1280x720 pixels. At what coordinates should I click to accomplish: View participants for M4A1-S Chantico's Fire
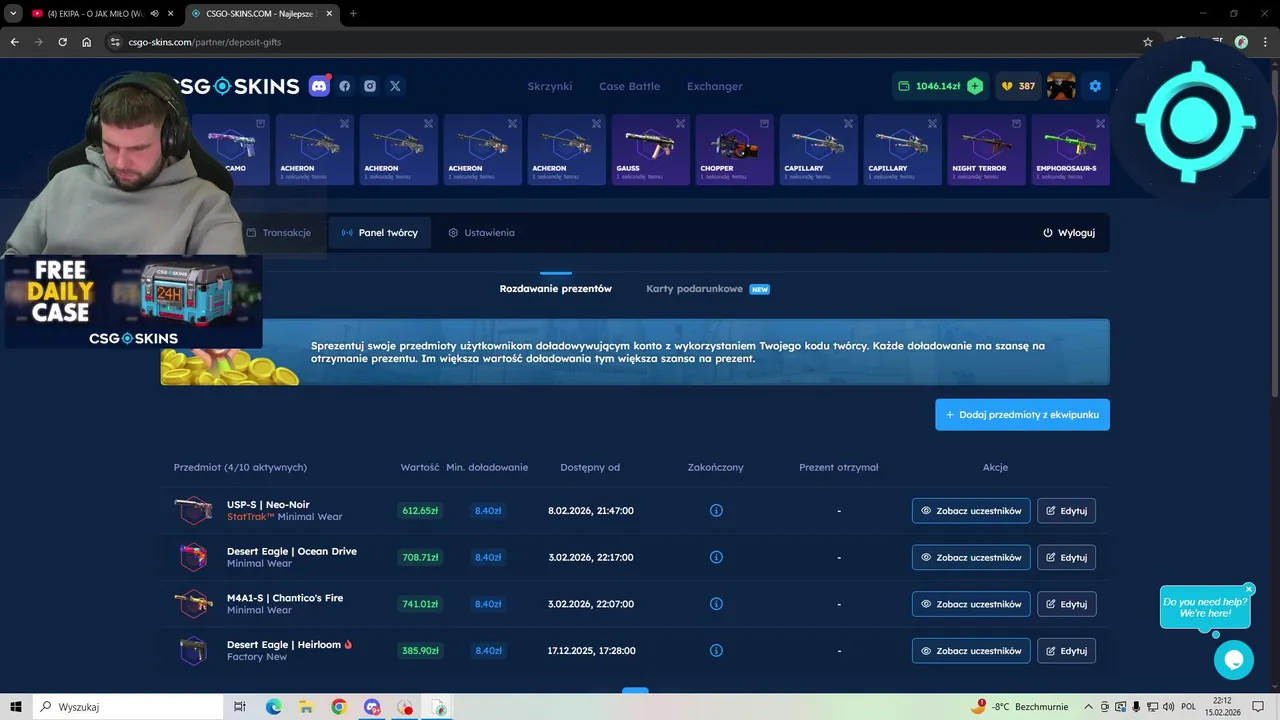pos(971,604)
